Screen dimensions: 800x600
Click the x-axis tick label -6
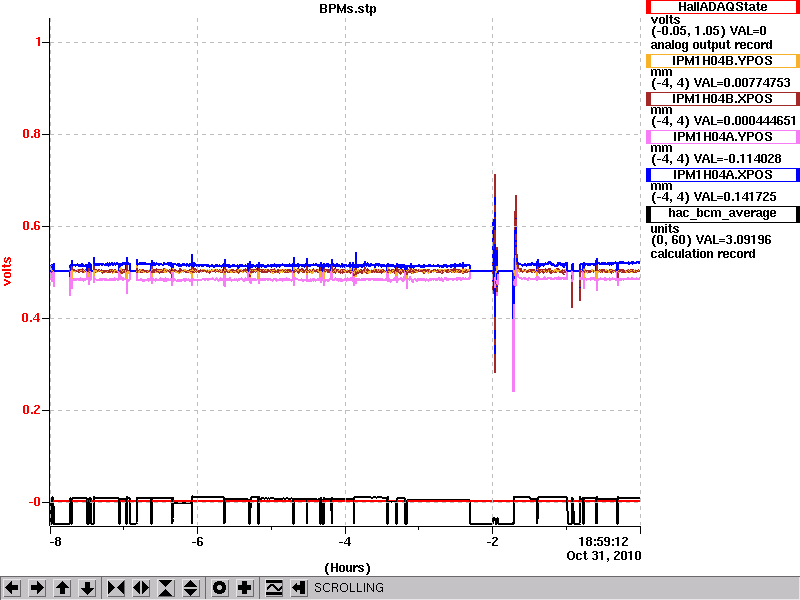click(x=197, y=542)
